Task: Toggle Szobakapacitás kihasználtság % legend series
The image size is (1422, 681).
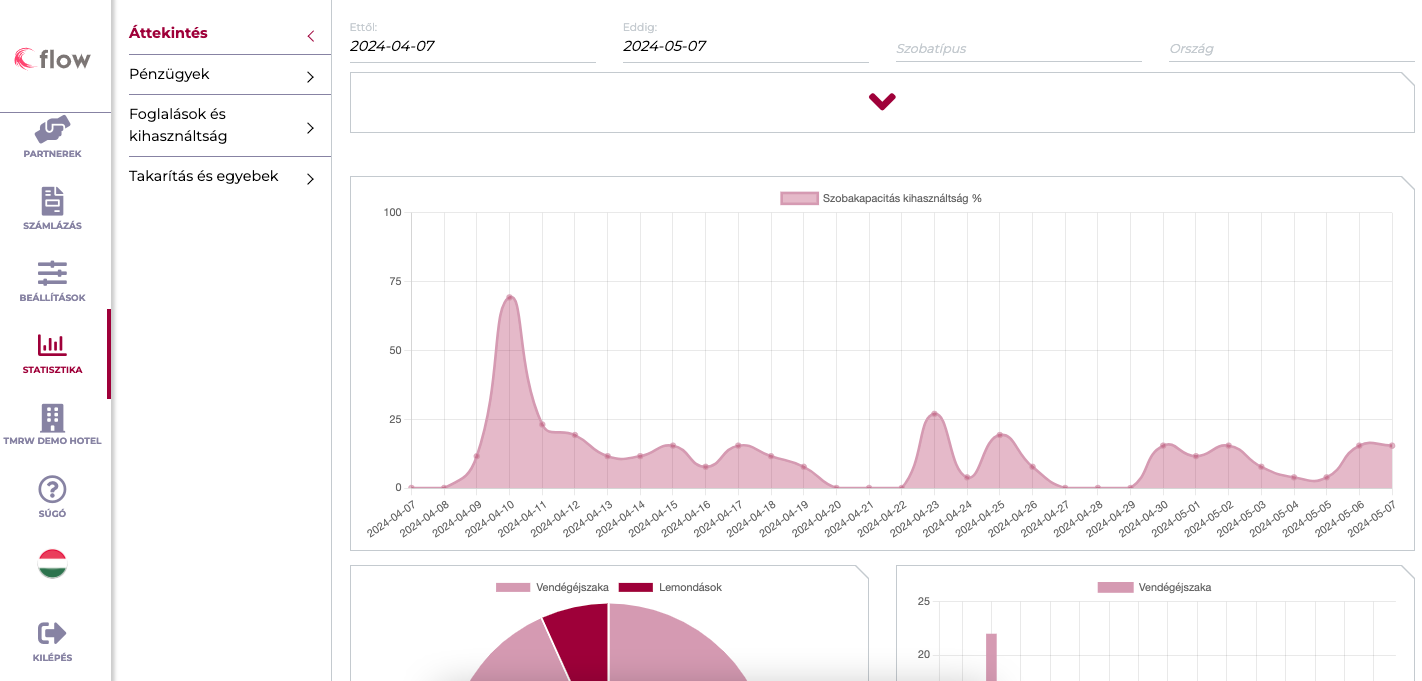Action: pyautogui.click(x=881, y=198)
